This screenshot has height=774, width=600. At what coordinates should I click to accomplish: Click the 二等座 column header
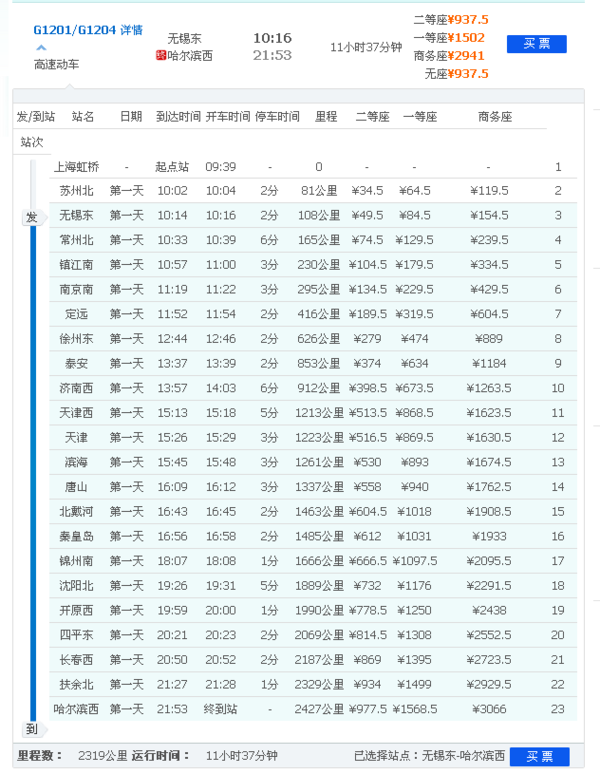pos(373,116)
